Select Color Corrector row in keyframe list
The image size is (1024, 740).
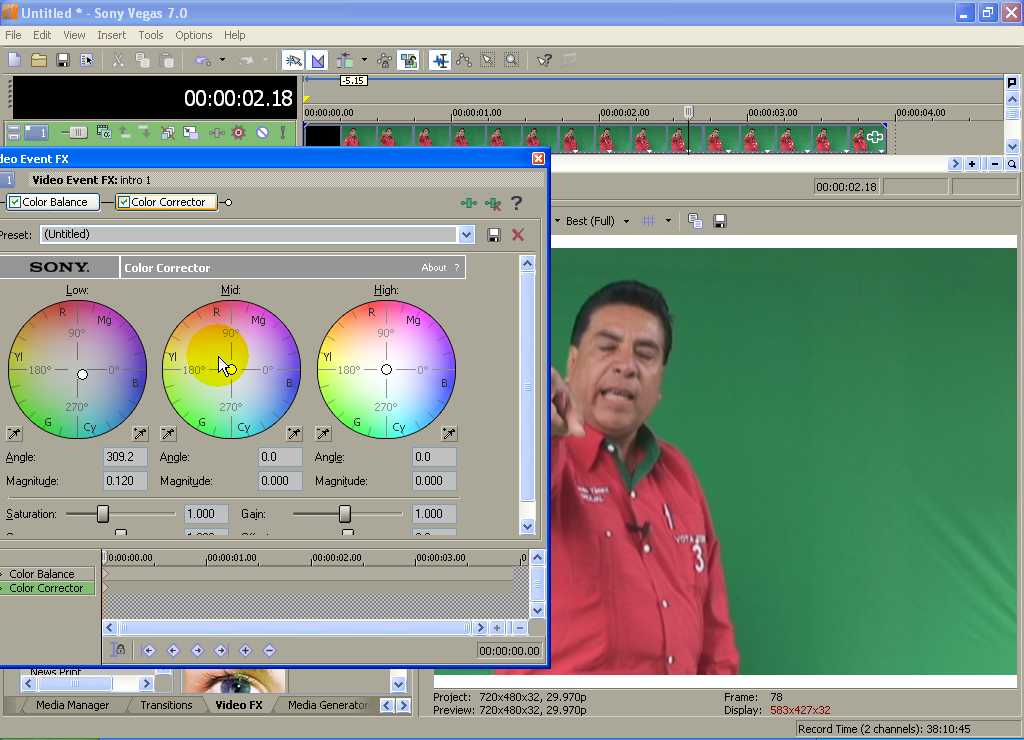(x=47, y=588)
